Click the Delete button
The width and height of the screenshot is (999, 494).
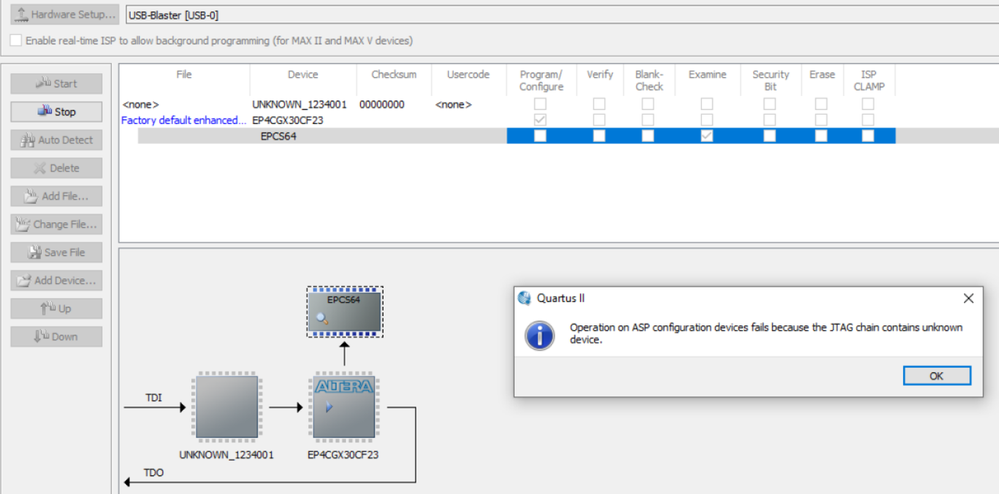pyautogui.click(x=56, y=168)
